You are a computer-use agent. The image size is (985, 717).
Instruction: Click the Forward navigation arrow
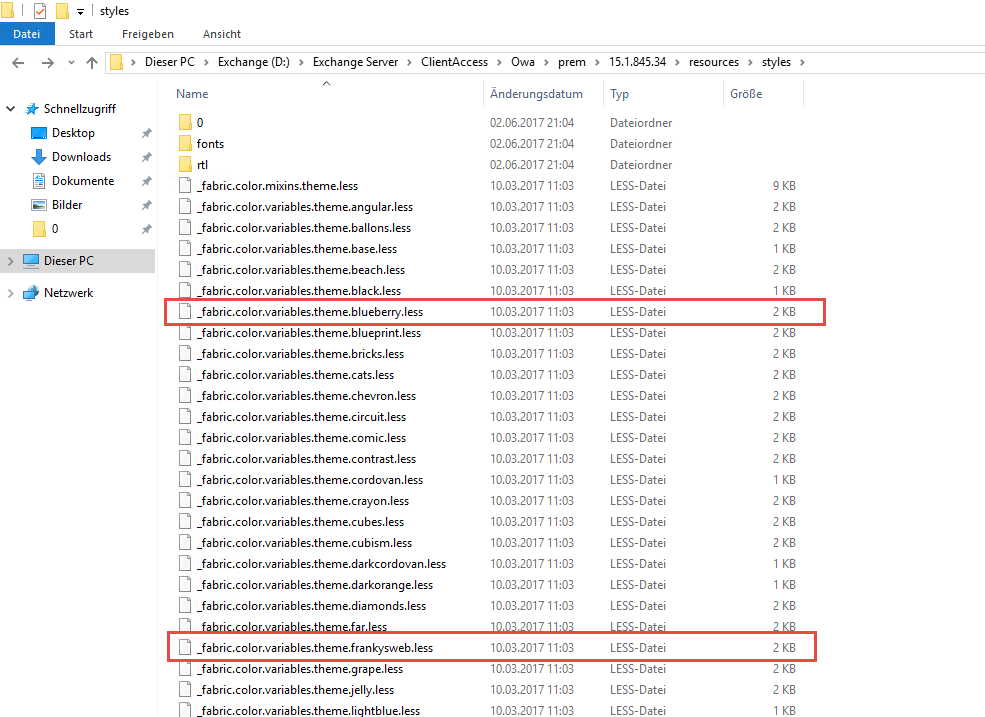[x=46, y=62]
